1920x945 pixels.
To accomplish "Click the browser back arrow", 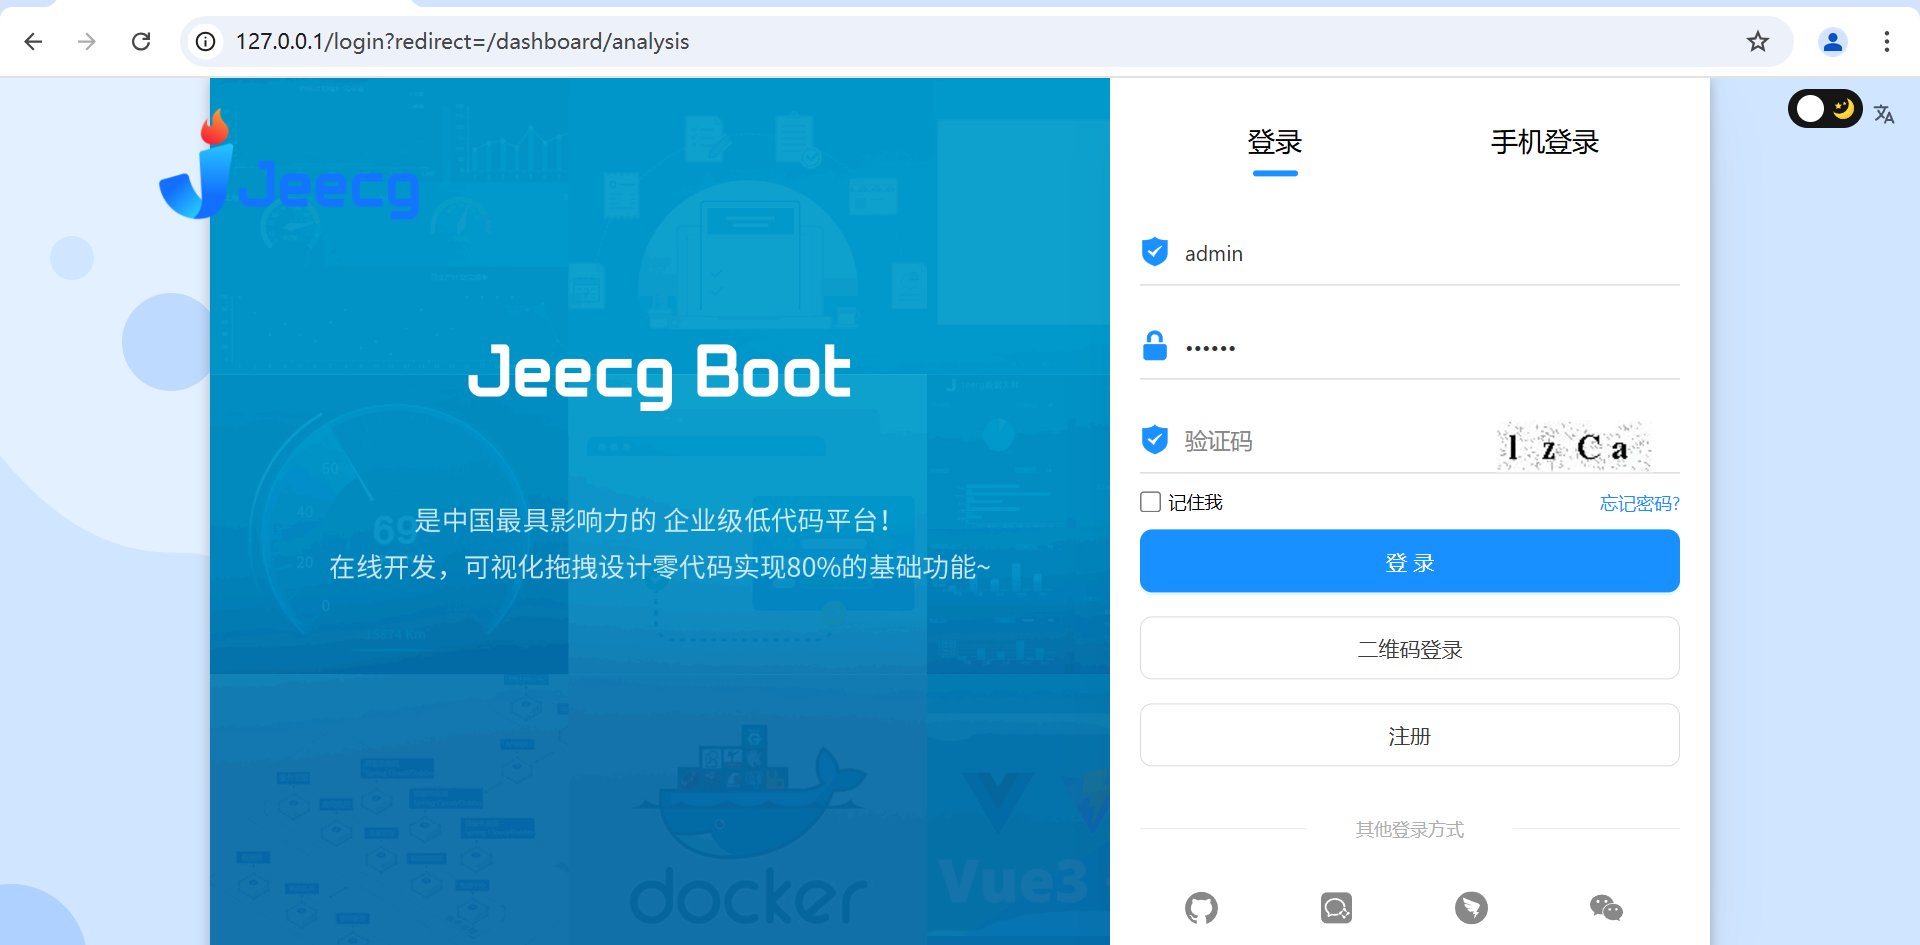I will (x=33, y=41).
